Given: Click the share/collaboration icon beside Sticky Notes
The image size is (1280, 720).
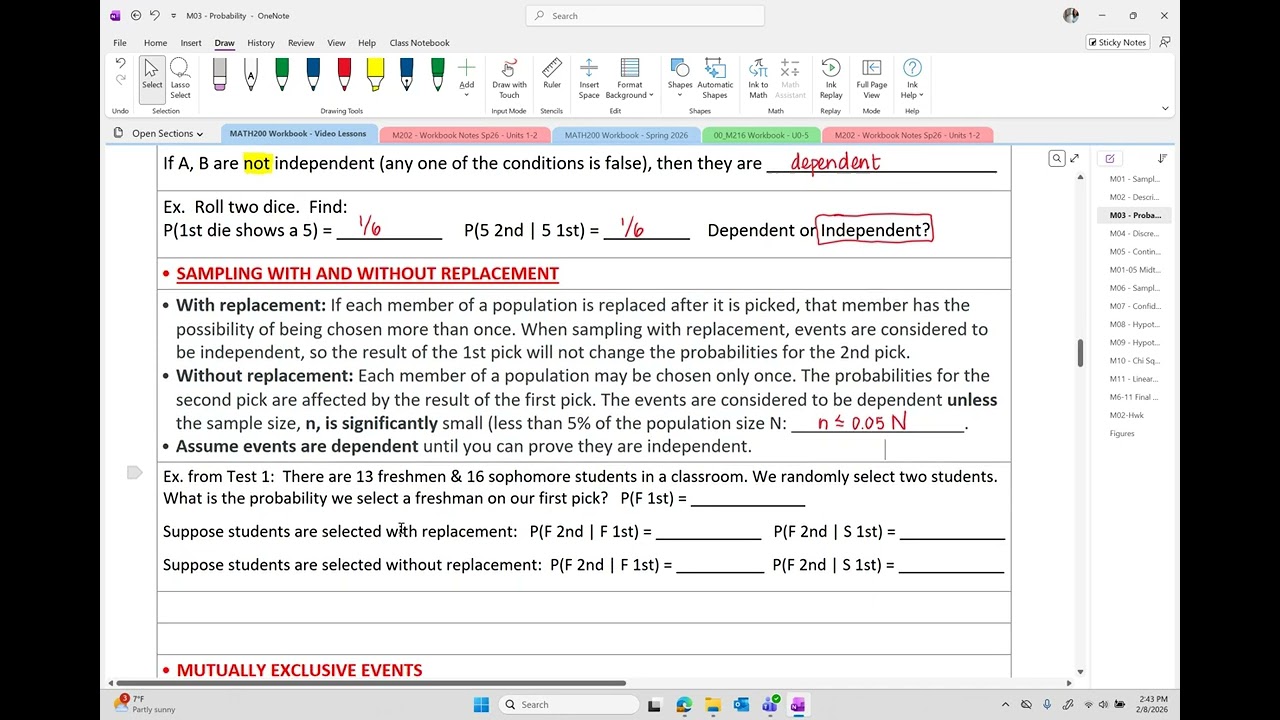Looking at the screenshot, I should click(1164, 42).
